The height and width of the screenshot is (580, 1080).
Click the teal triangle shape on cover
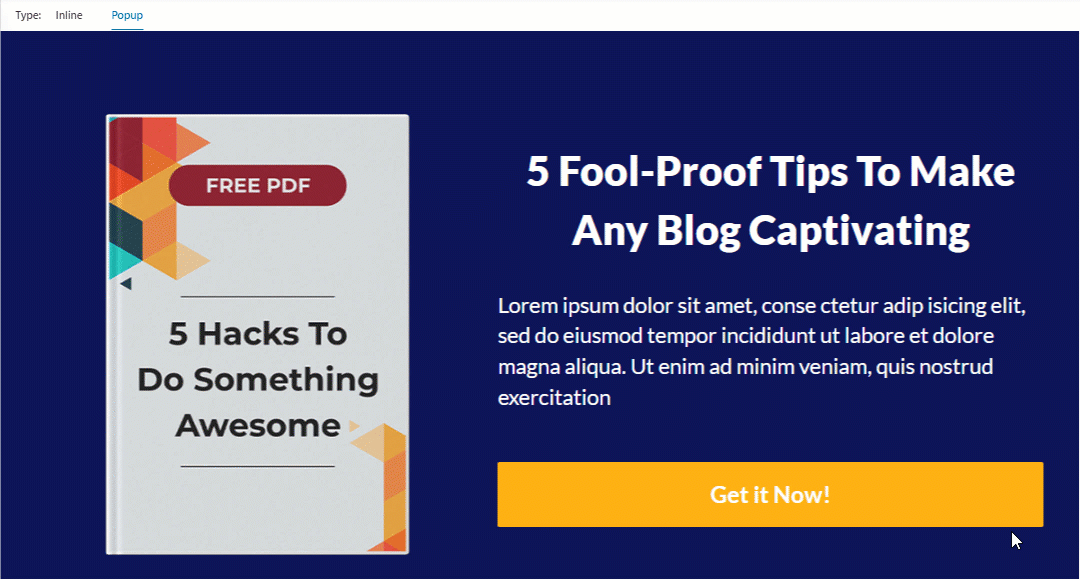pos(123,260)
